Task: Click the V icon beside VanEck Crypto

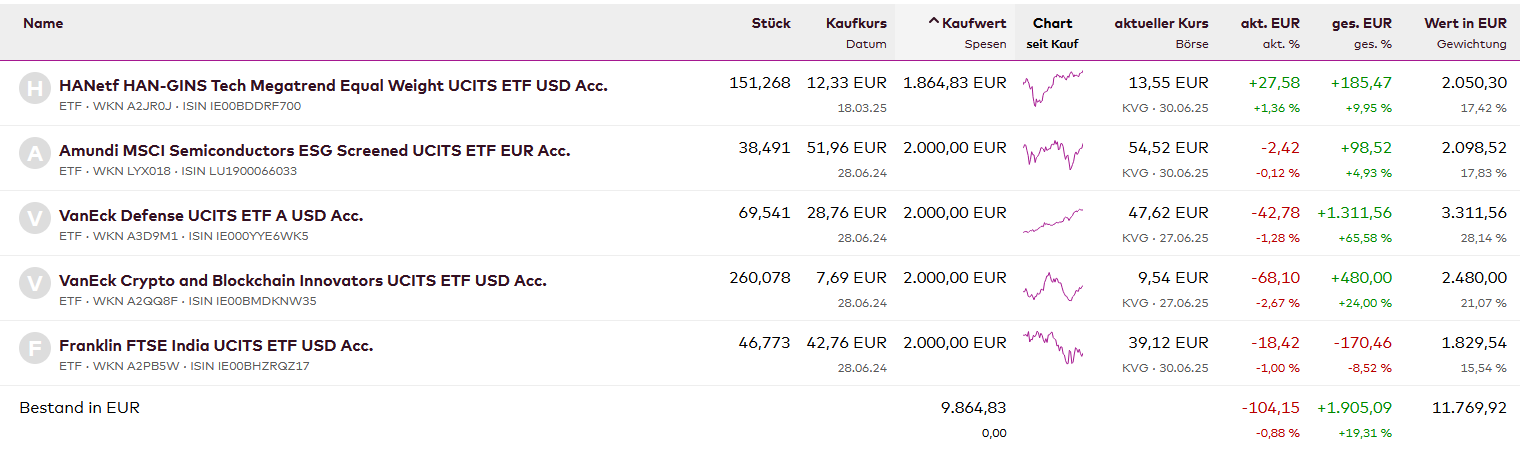Action: point(34,283)
